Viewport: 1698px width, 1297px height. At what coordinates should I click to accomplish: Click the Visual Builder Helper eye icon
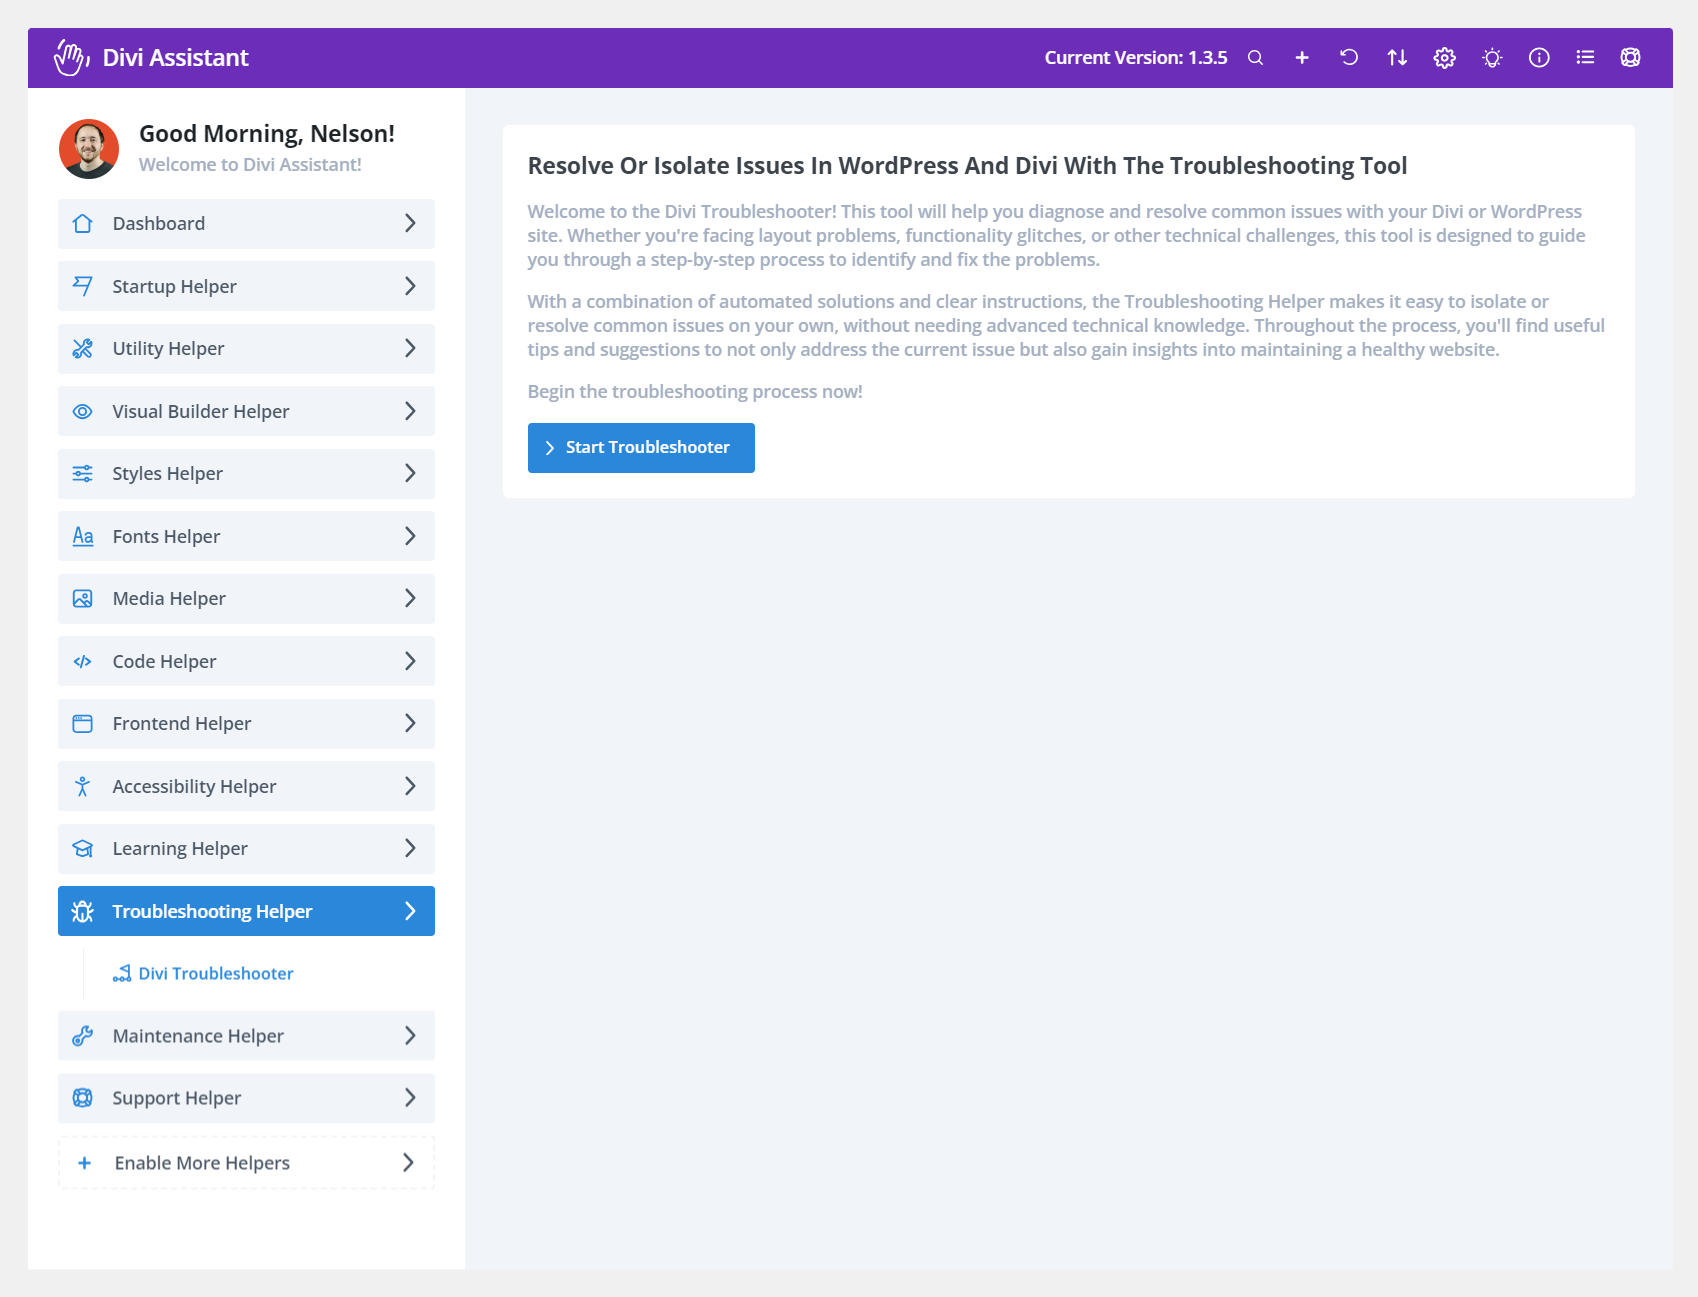pyautogui.click(x=83, y=411)
